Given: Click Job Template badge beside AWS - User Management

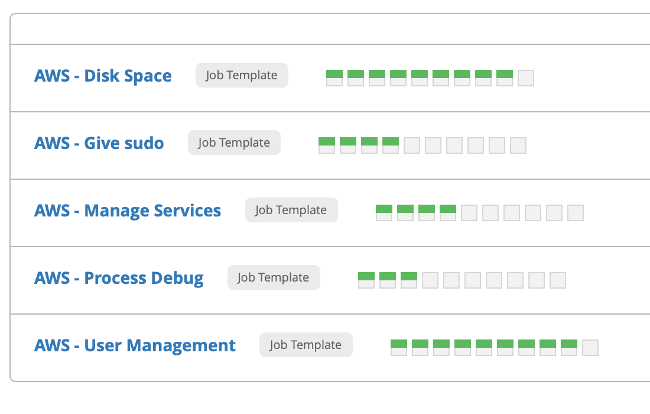Looking at the screenshot, I should [x=305, y=346].
